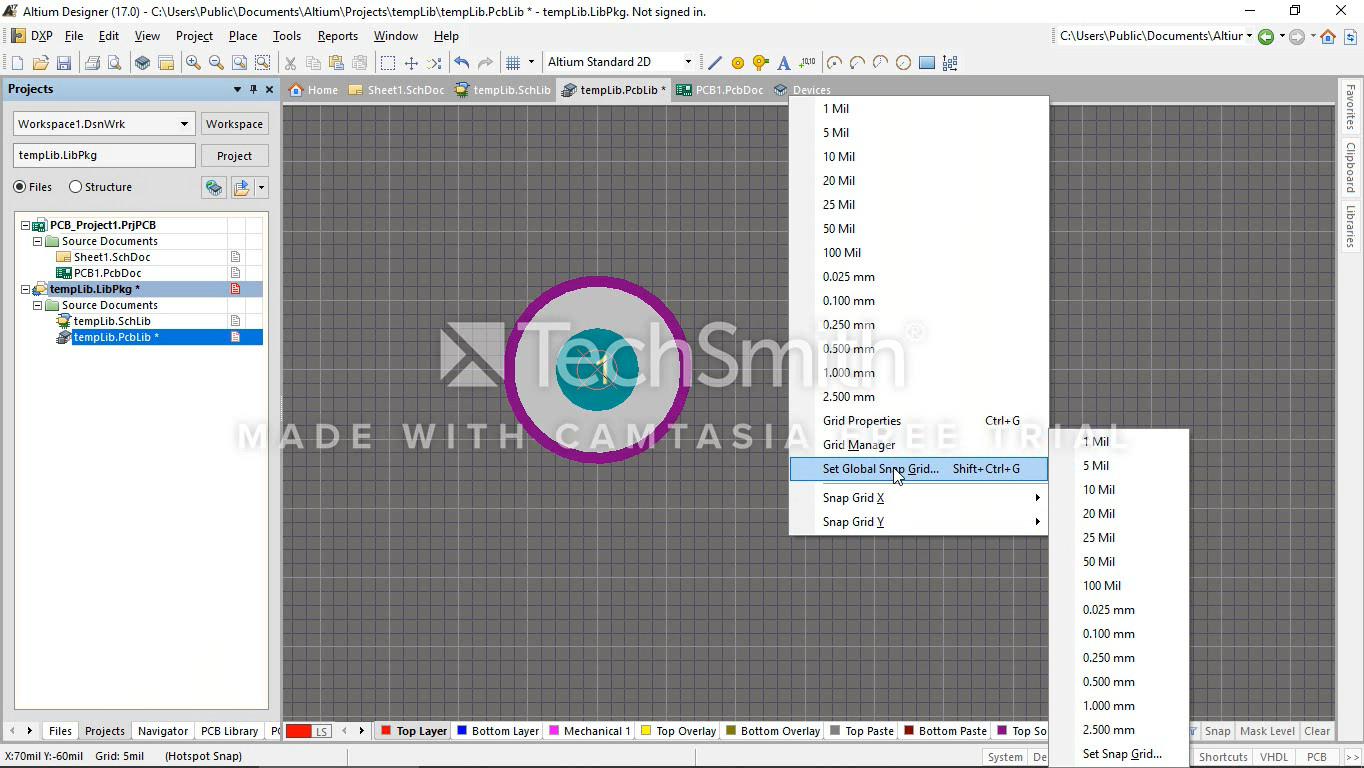
Task: Select the Place Line tool
Action: [715, 63]
